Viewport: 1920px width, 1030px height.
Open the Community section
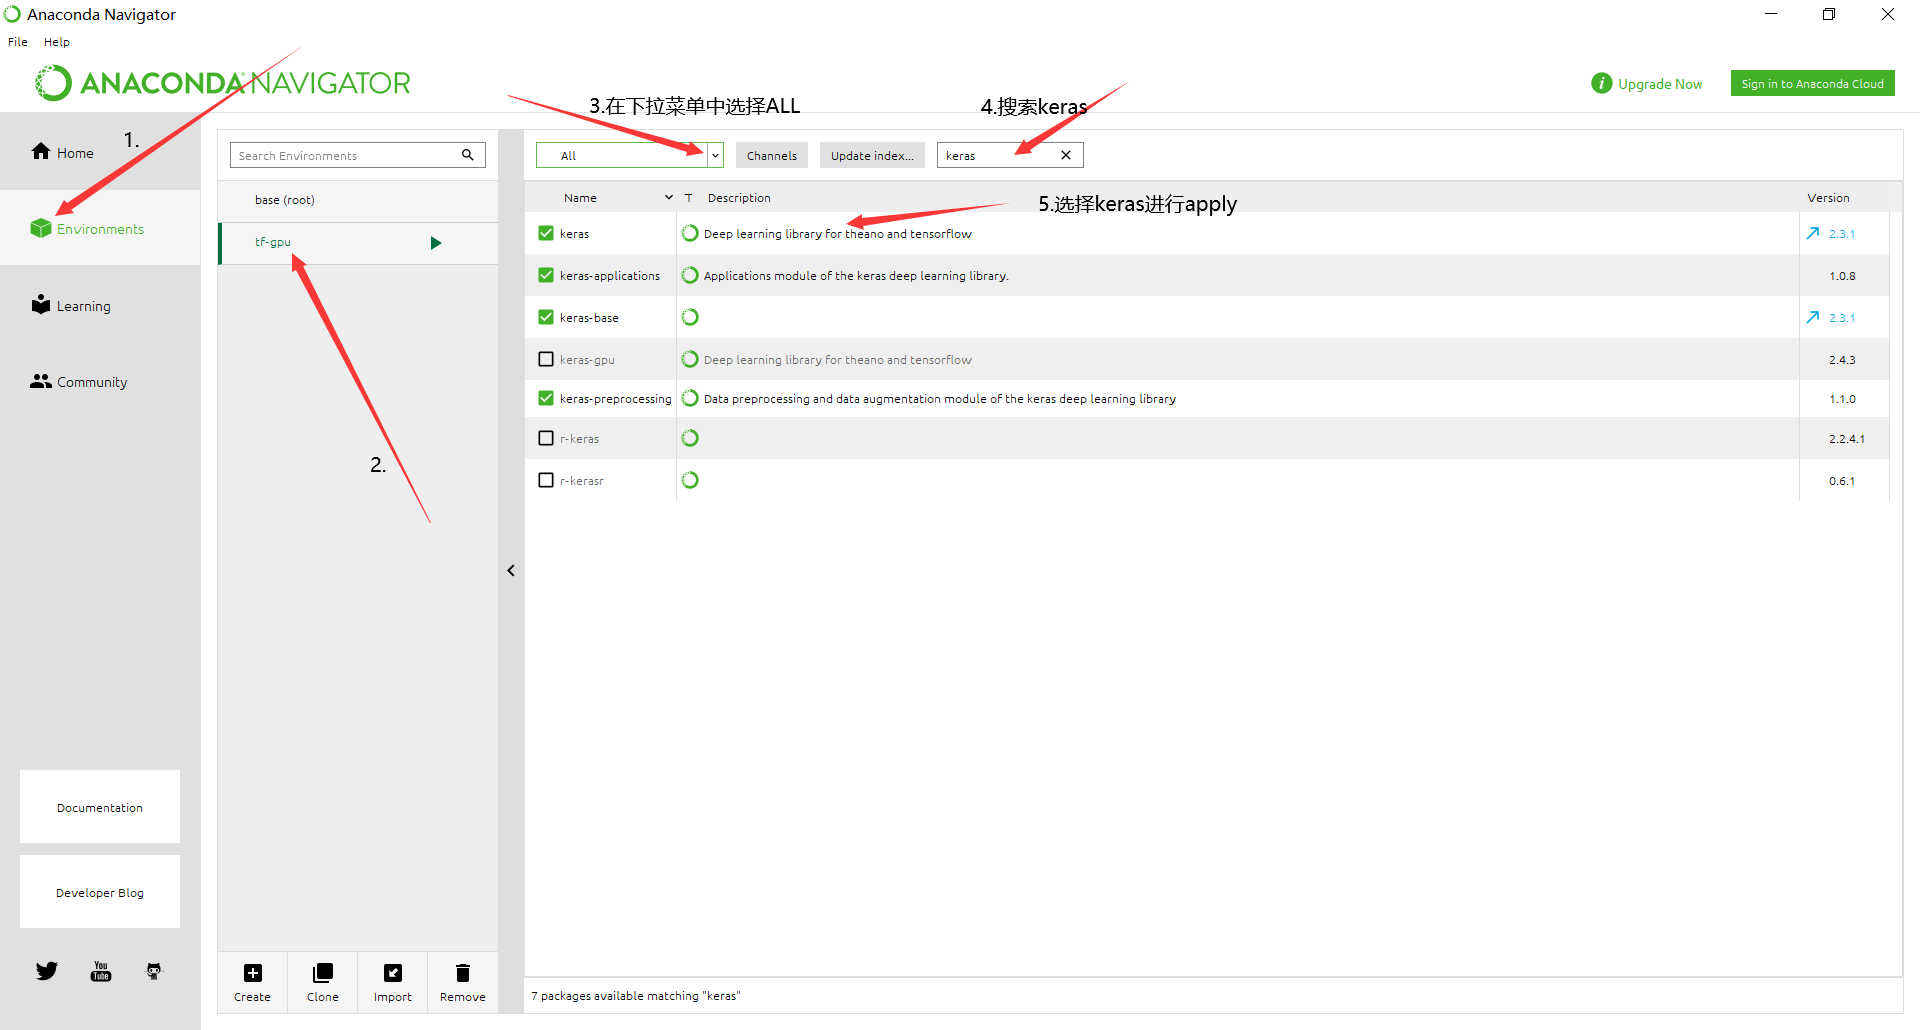pyautogui.click(x=100, y=381)
